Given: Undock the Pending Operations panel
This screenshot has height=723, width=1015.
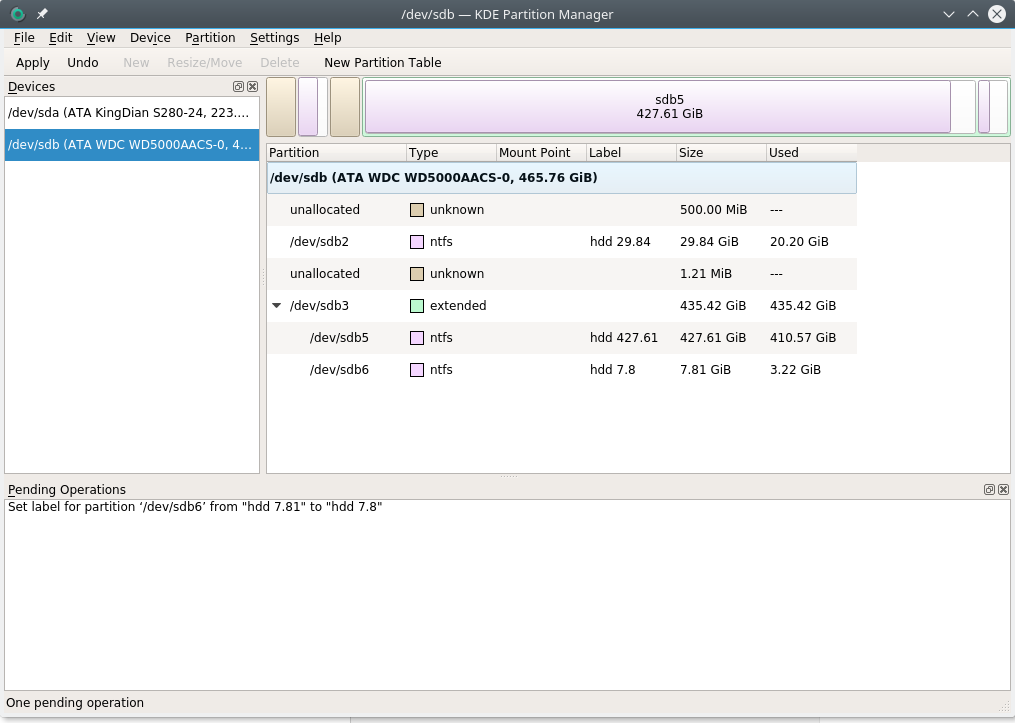Looking at the screenshot, I should (990, 490).
